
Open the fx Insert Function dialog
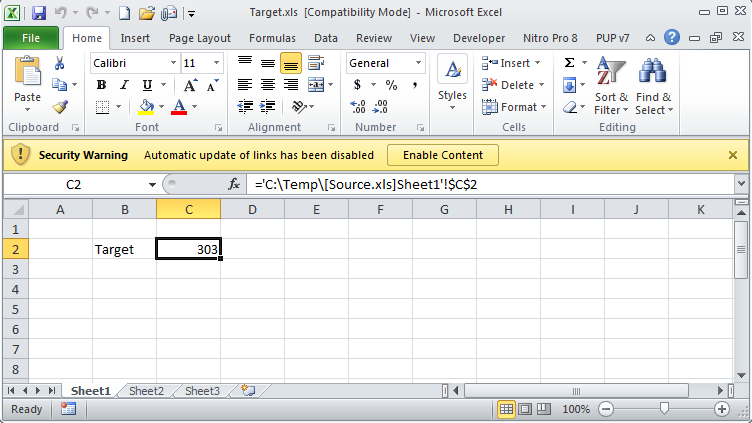pos(234,184)
